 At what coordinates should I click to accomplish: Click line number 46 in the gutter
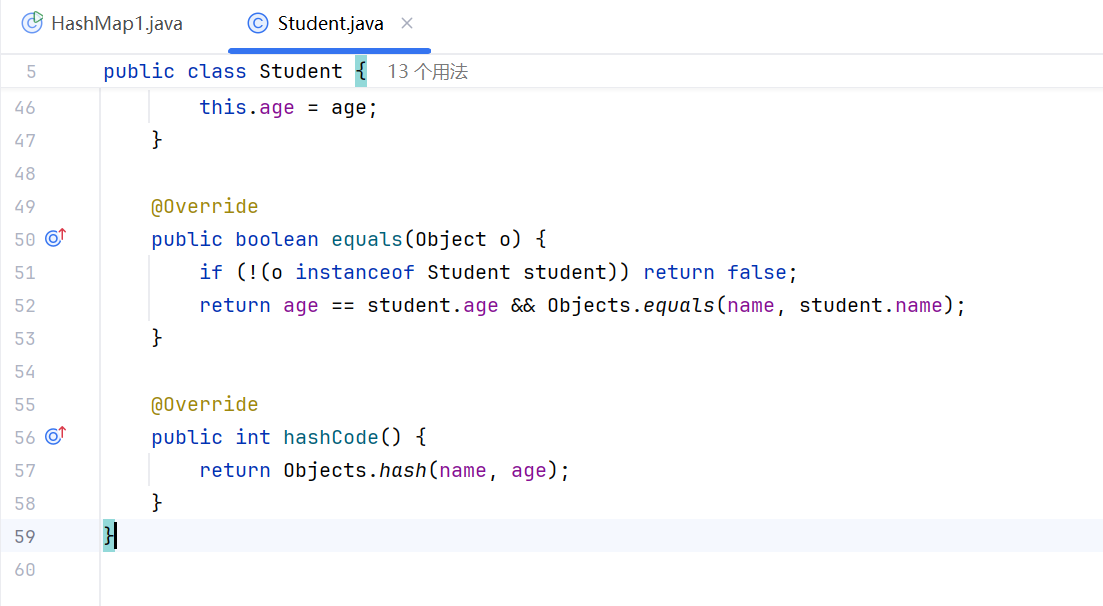pyautogui.click(x=25, y=108)
